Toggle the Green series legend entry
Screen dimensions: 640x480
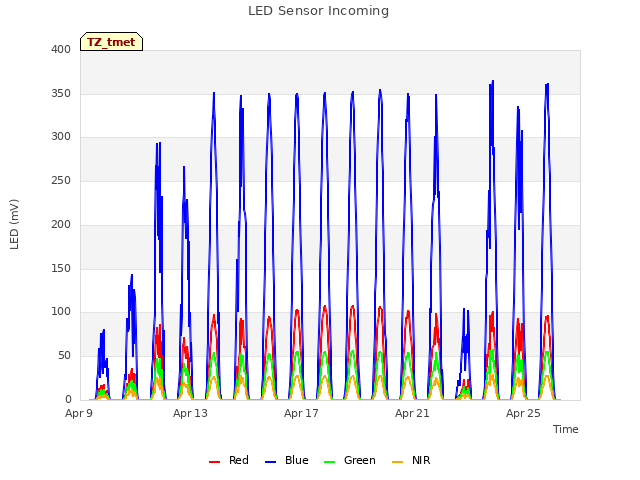[x=349, y=460]
